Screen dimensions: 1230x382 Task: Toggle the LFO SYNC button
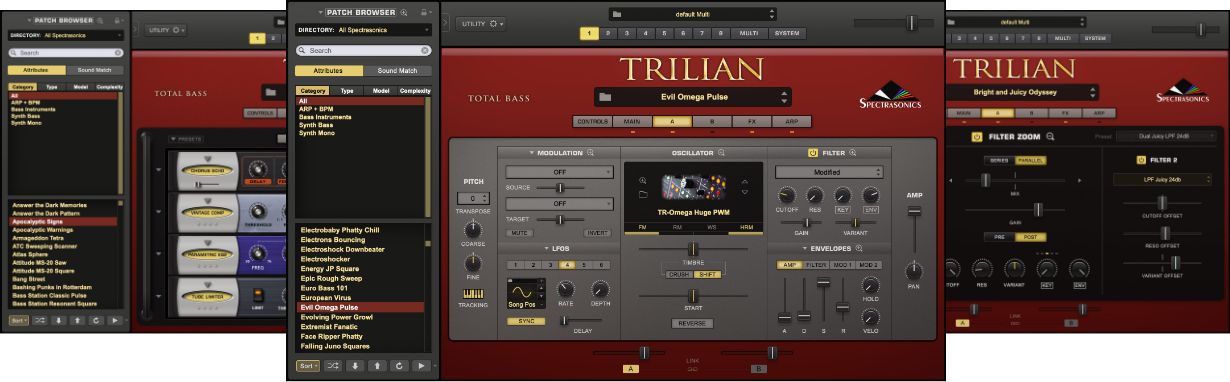click(526, 321)
